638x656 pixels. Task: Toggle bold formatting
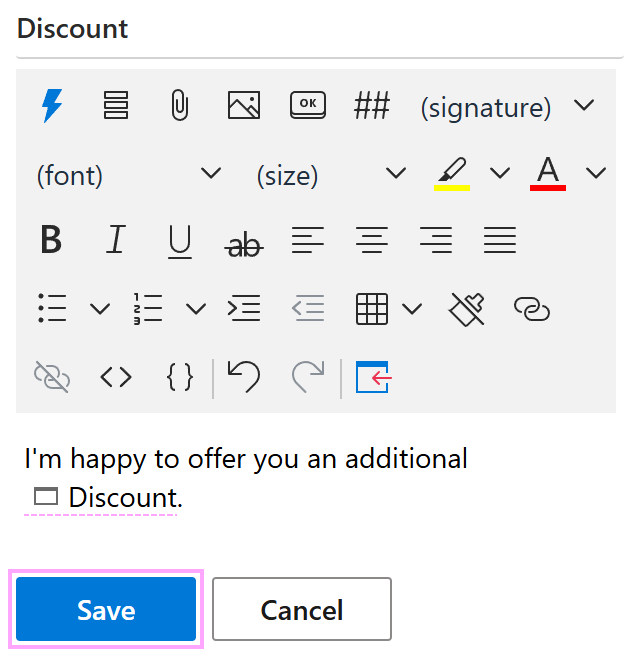(x=51, y=240)
